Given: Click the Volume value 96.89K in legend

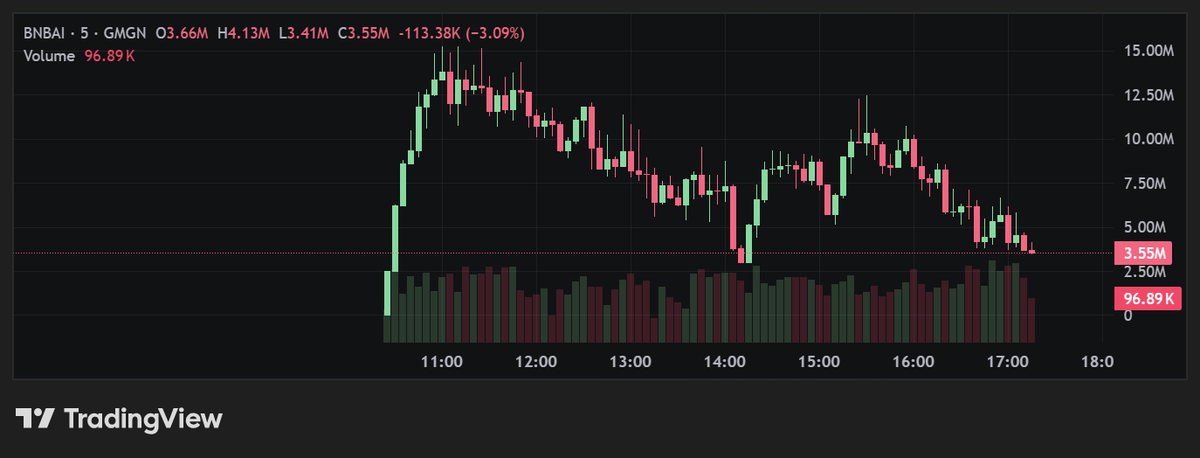Looking at the screenshot, I should 110,56.
